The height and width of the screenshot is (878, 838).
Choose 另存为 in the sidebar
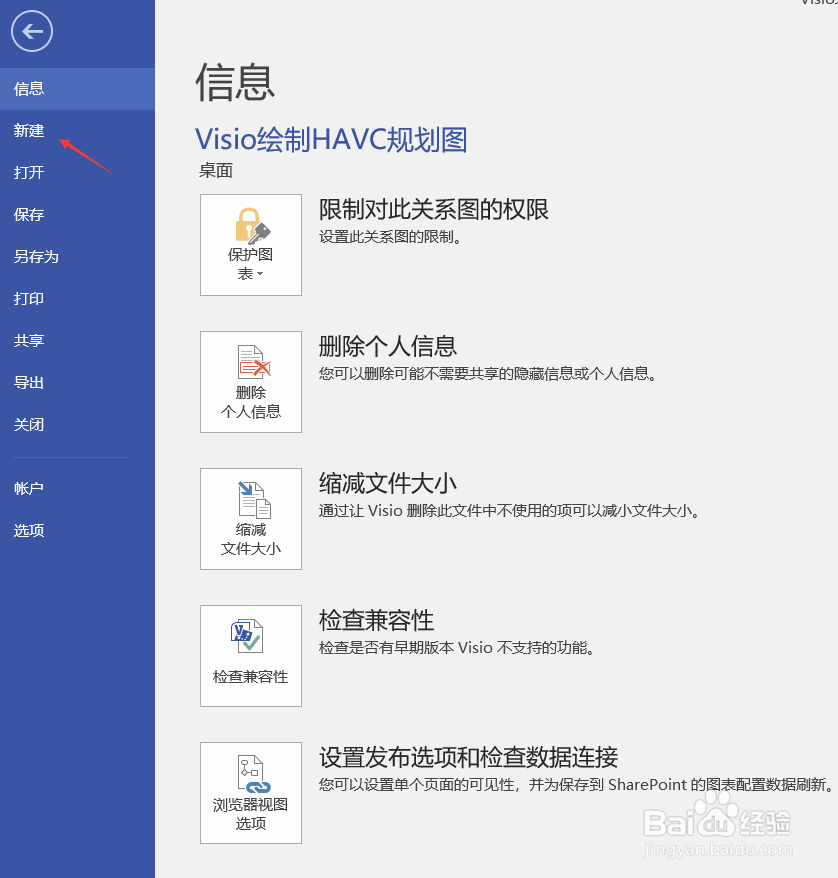pos(77,256)
